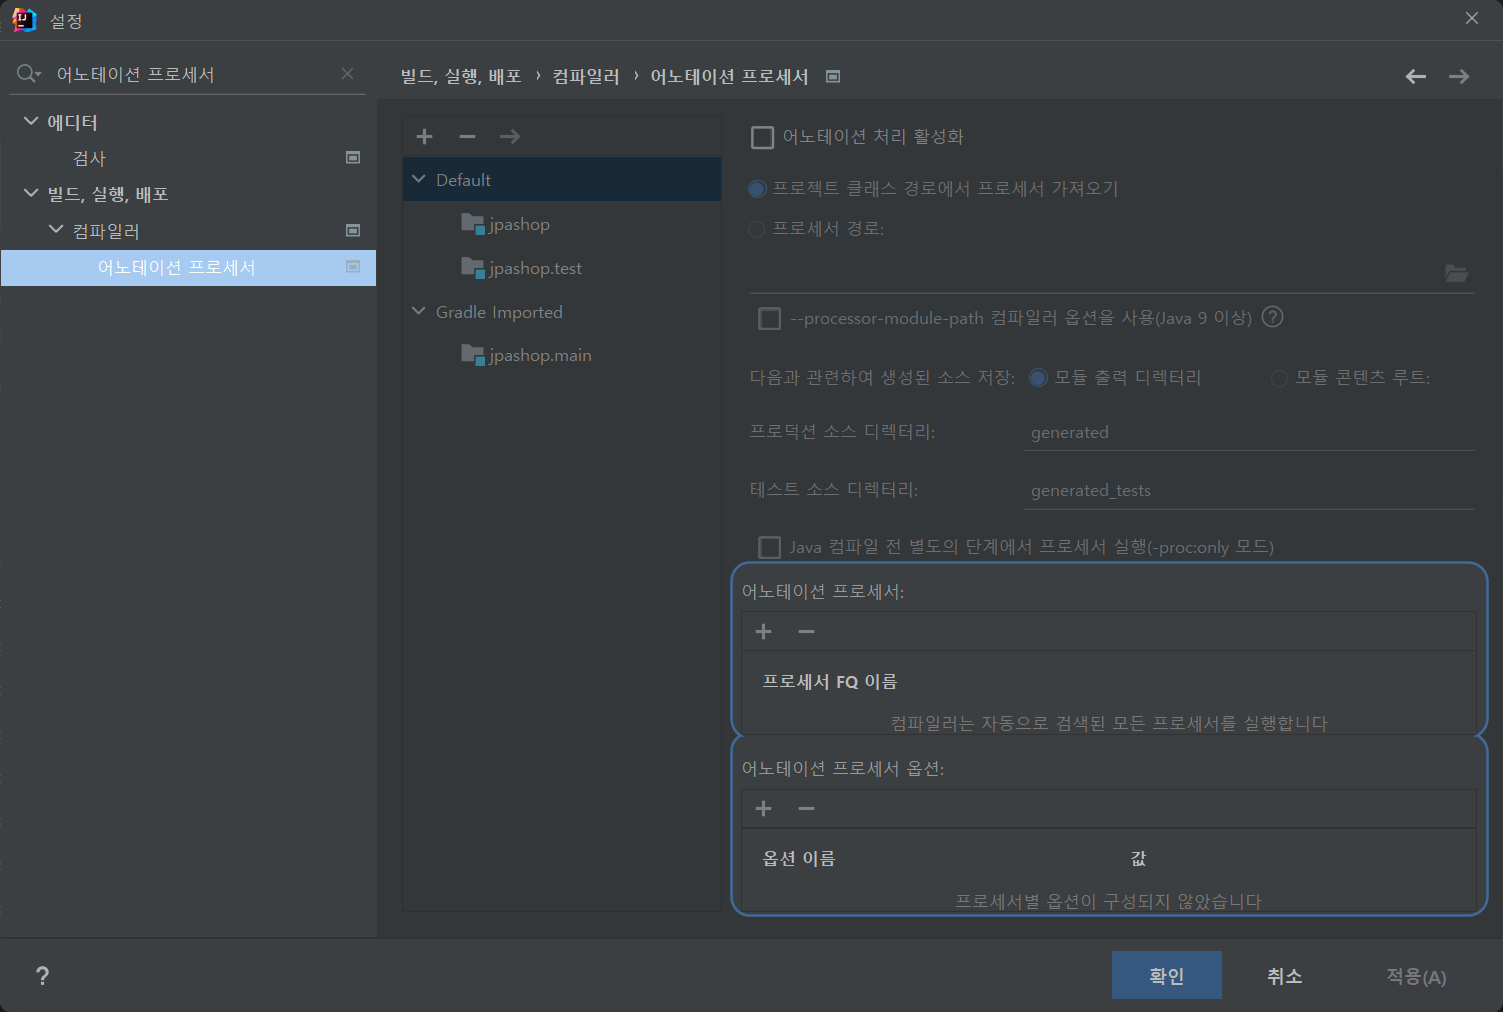Screen dimensions: 1503x1012
Task: Click the search magnifier icon in settings
Action: (25, 74)
